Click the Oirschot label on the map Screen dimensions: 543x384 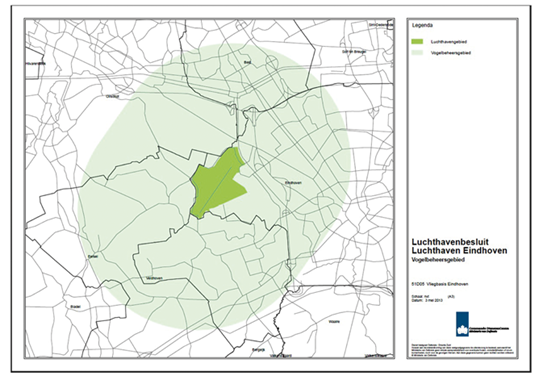pos(112,97)
